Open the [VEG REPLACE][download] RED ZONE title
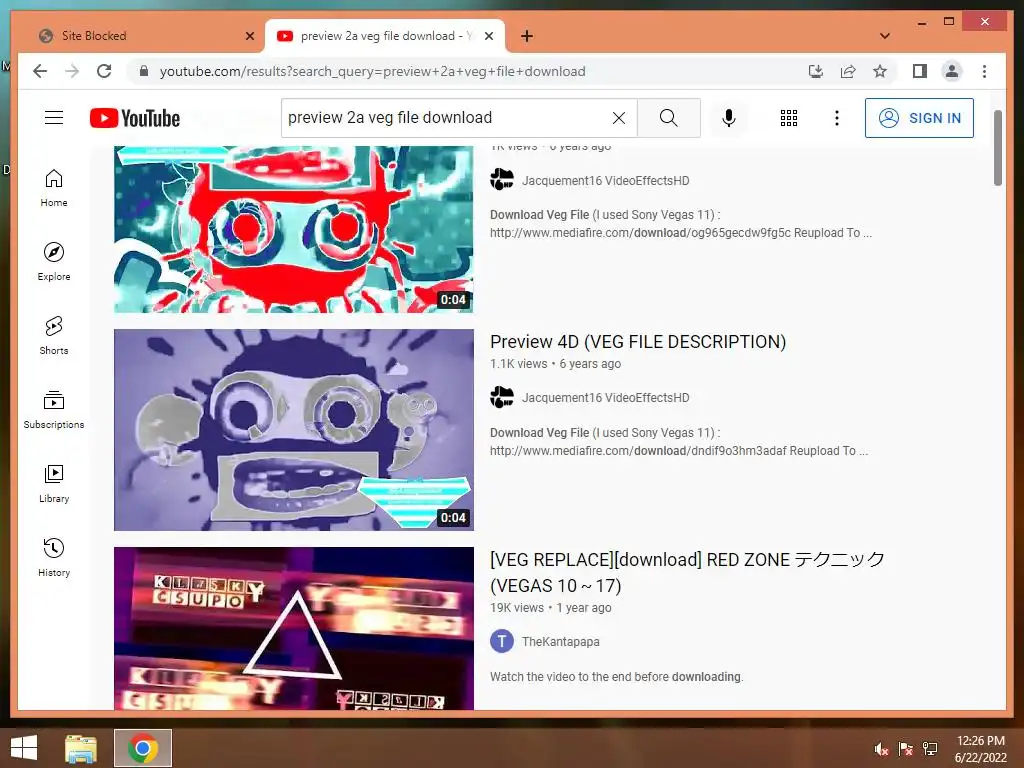The image size is (1024, 768). [687, 572]
